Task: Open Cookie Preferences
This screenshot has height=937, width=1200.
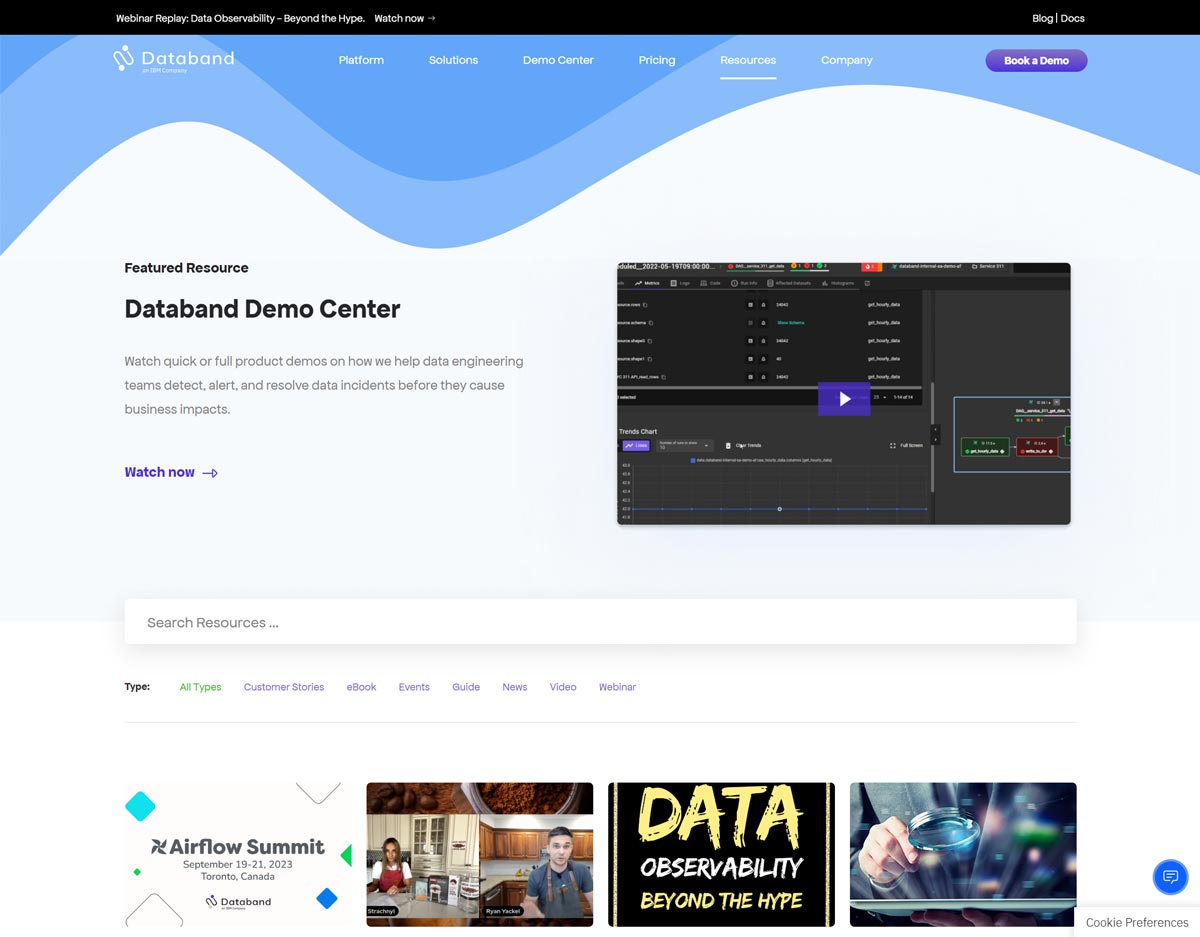Action: 1137,922
